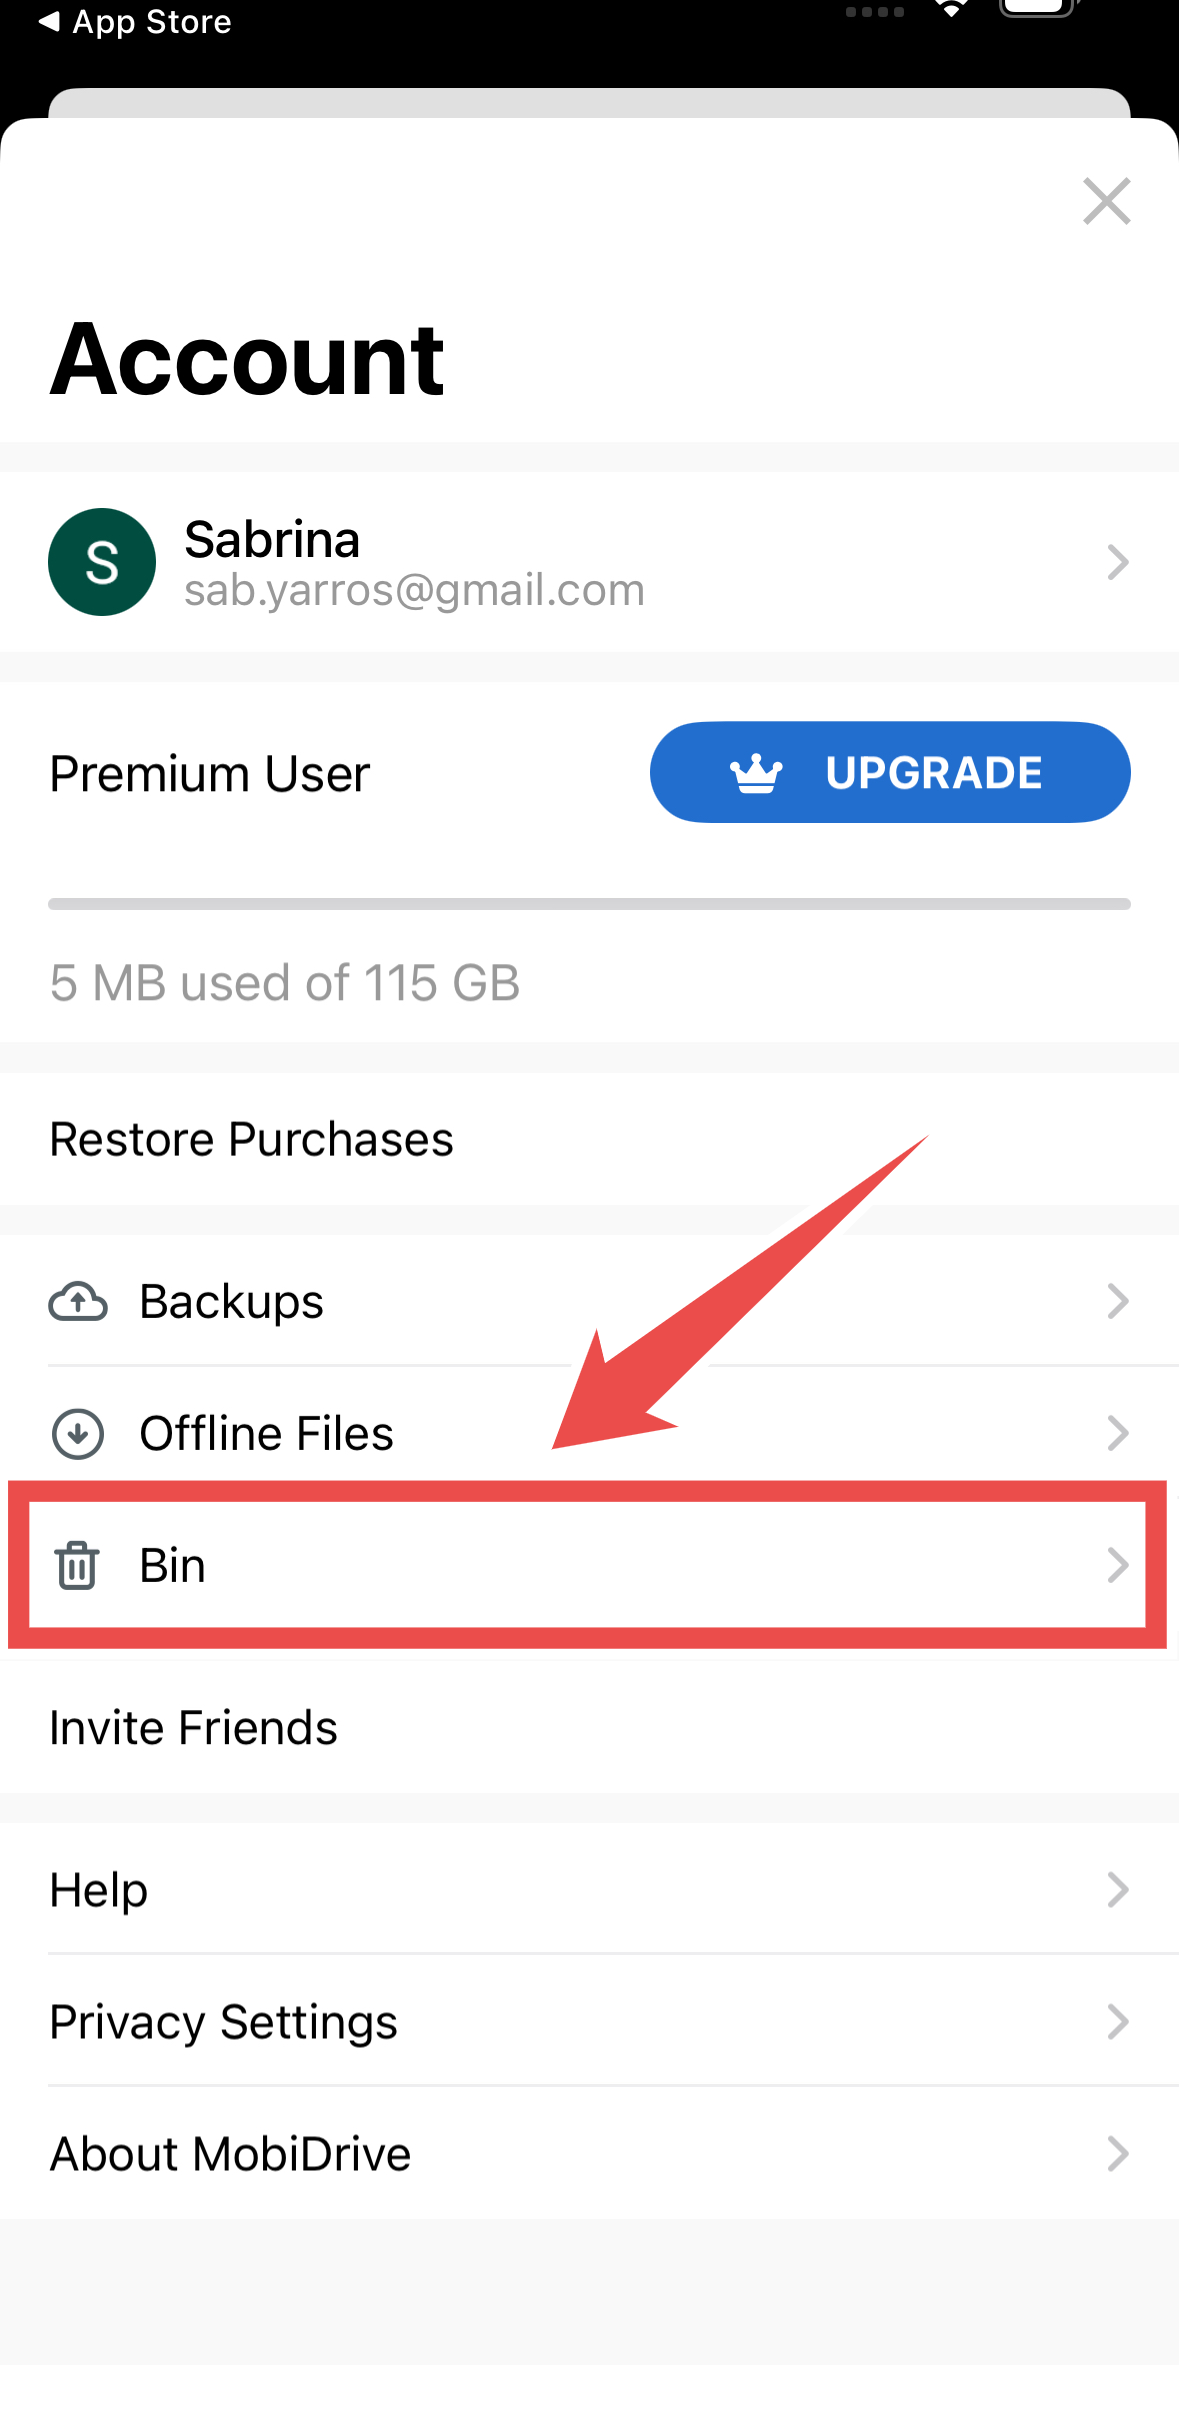Close the Account sheet with X icon
Image resolution: width=1179 pixels, height=2420 pixels.
coord(1106,201)
